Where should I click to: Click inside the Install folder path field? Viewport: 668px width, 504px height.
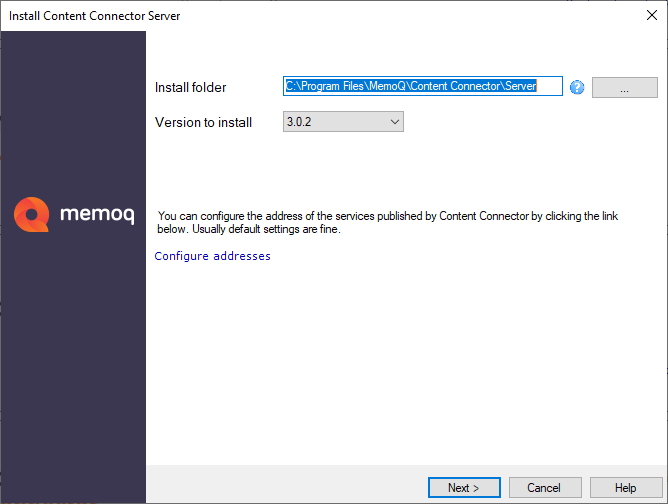pyautogui.click(x=423, y=86)
